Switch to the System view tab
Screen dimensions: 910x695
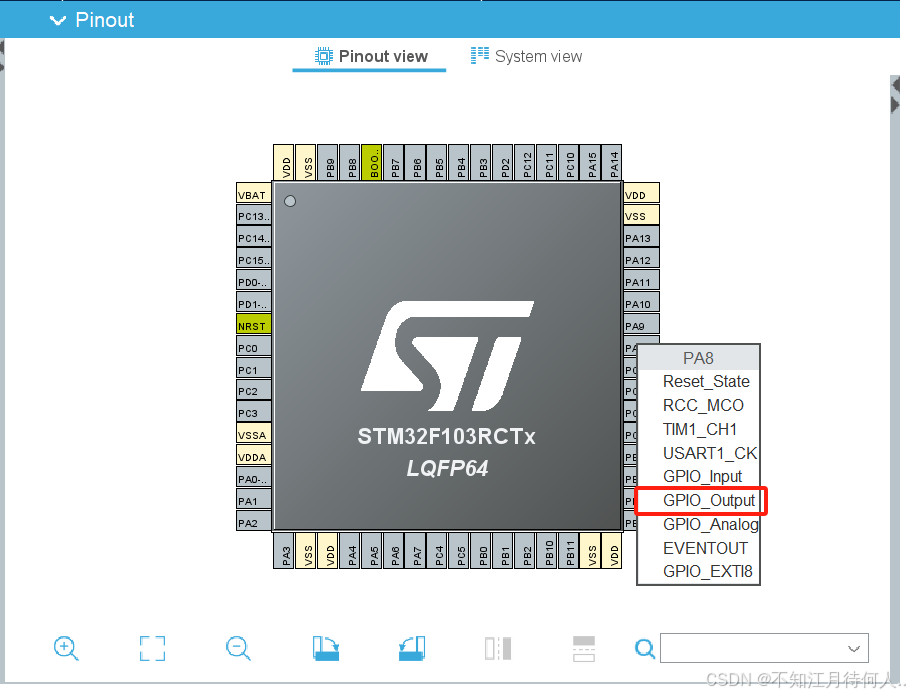click(x=526, y=56)
